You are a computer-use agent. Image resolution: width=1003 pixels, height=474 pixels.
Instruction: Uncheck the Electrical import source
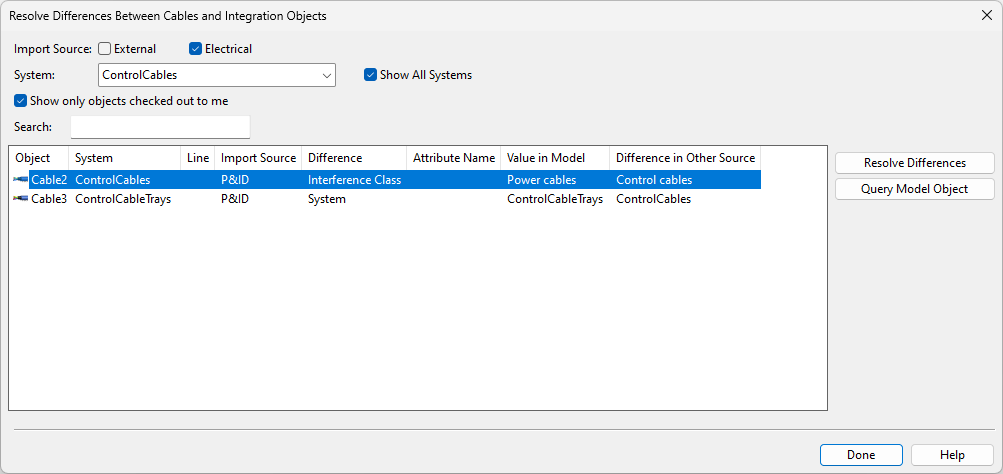pos(195,49)
